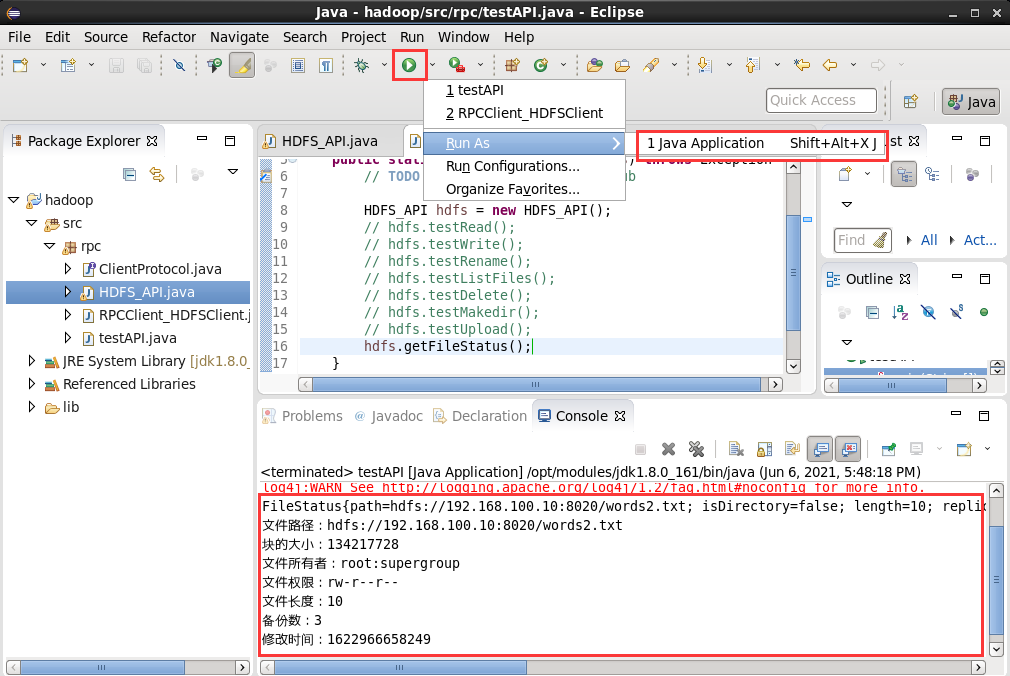Image resolution: width=1010 pixels, height=676 pixels.
Task: Click Word Wrap icon in Console toolbar
Action: pyautogui.click(x=792, y=449)
